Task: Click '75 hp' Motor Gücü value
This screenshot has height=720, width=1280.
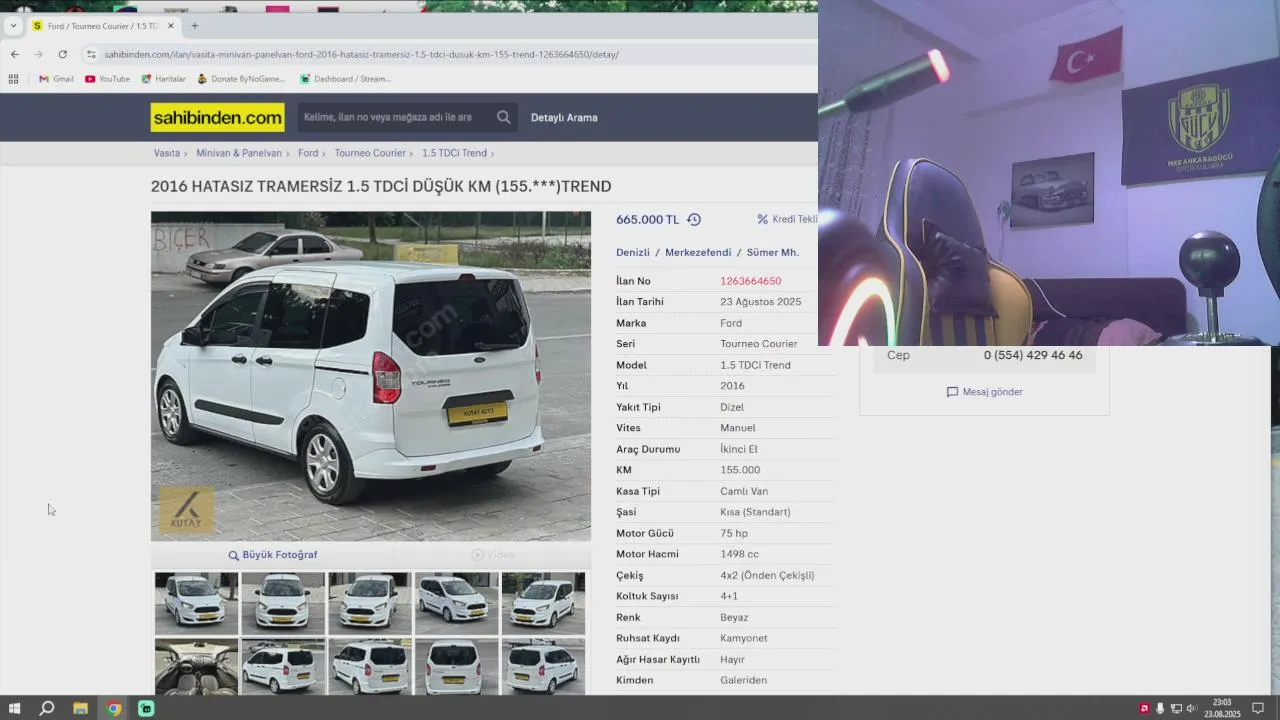Action: [x=734, y=533]
